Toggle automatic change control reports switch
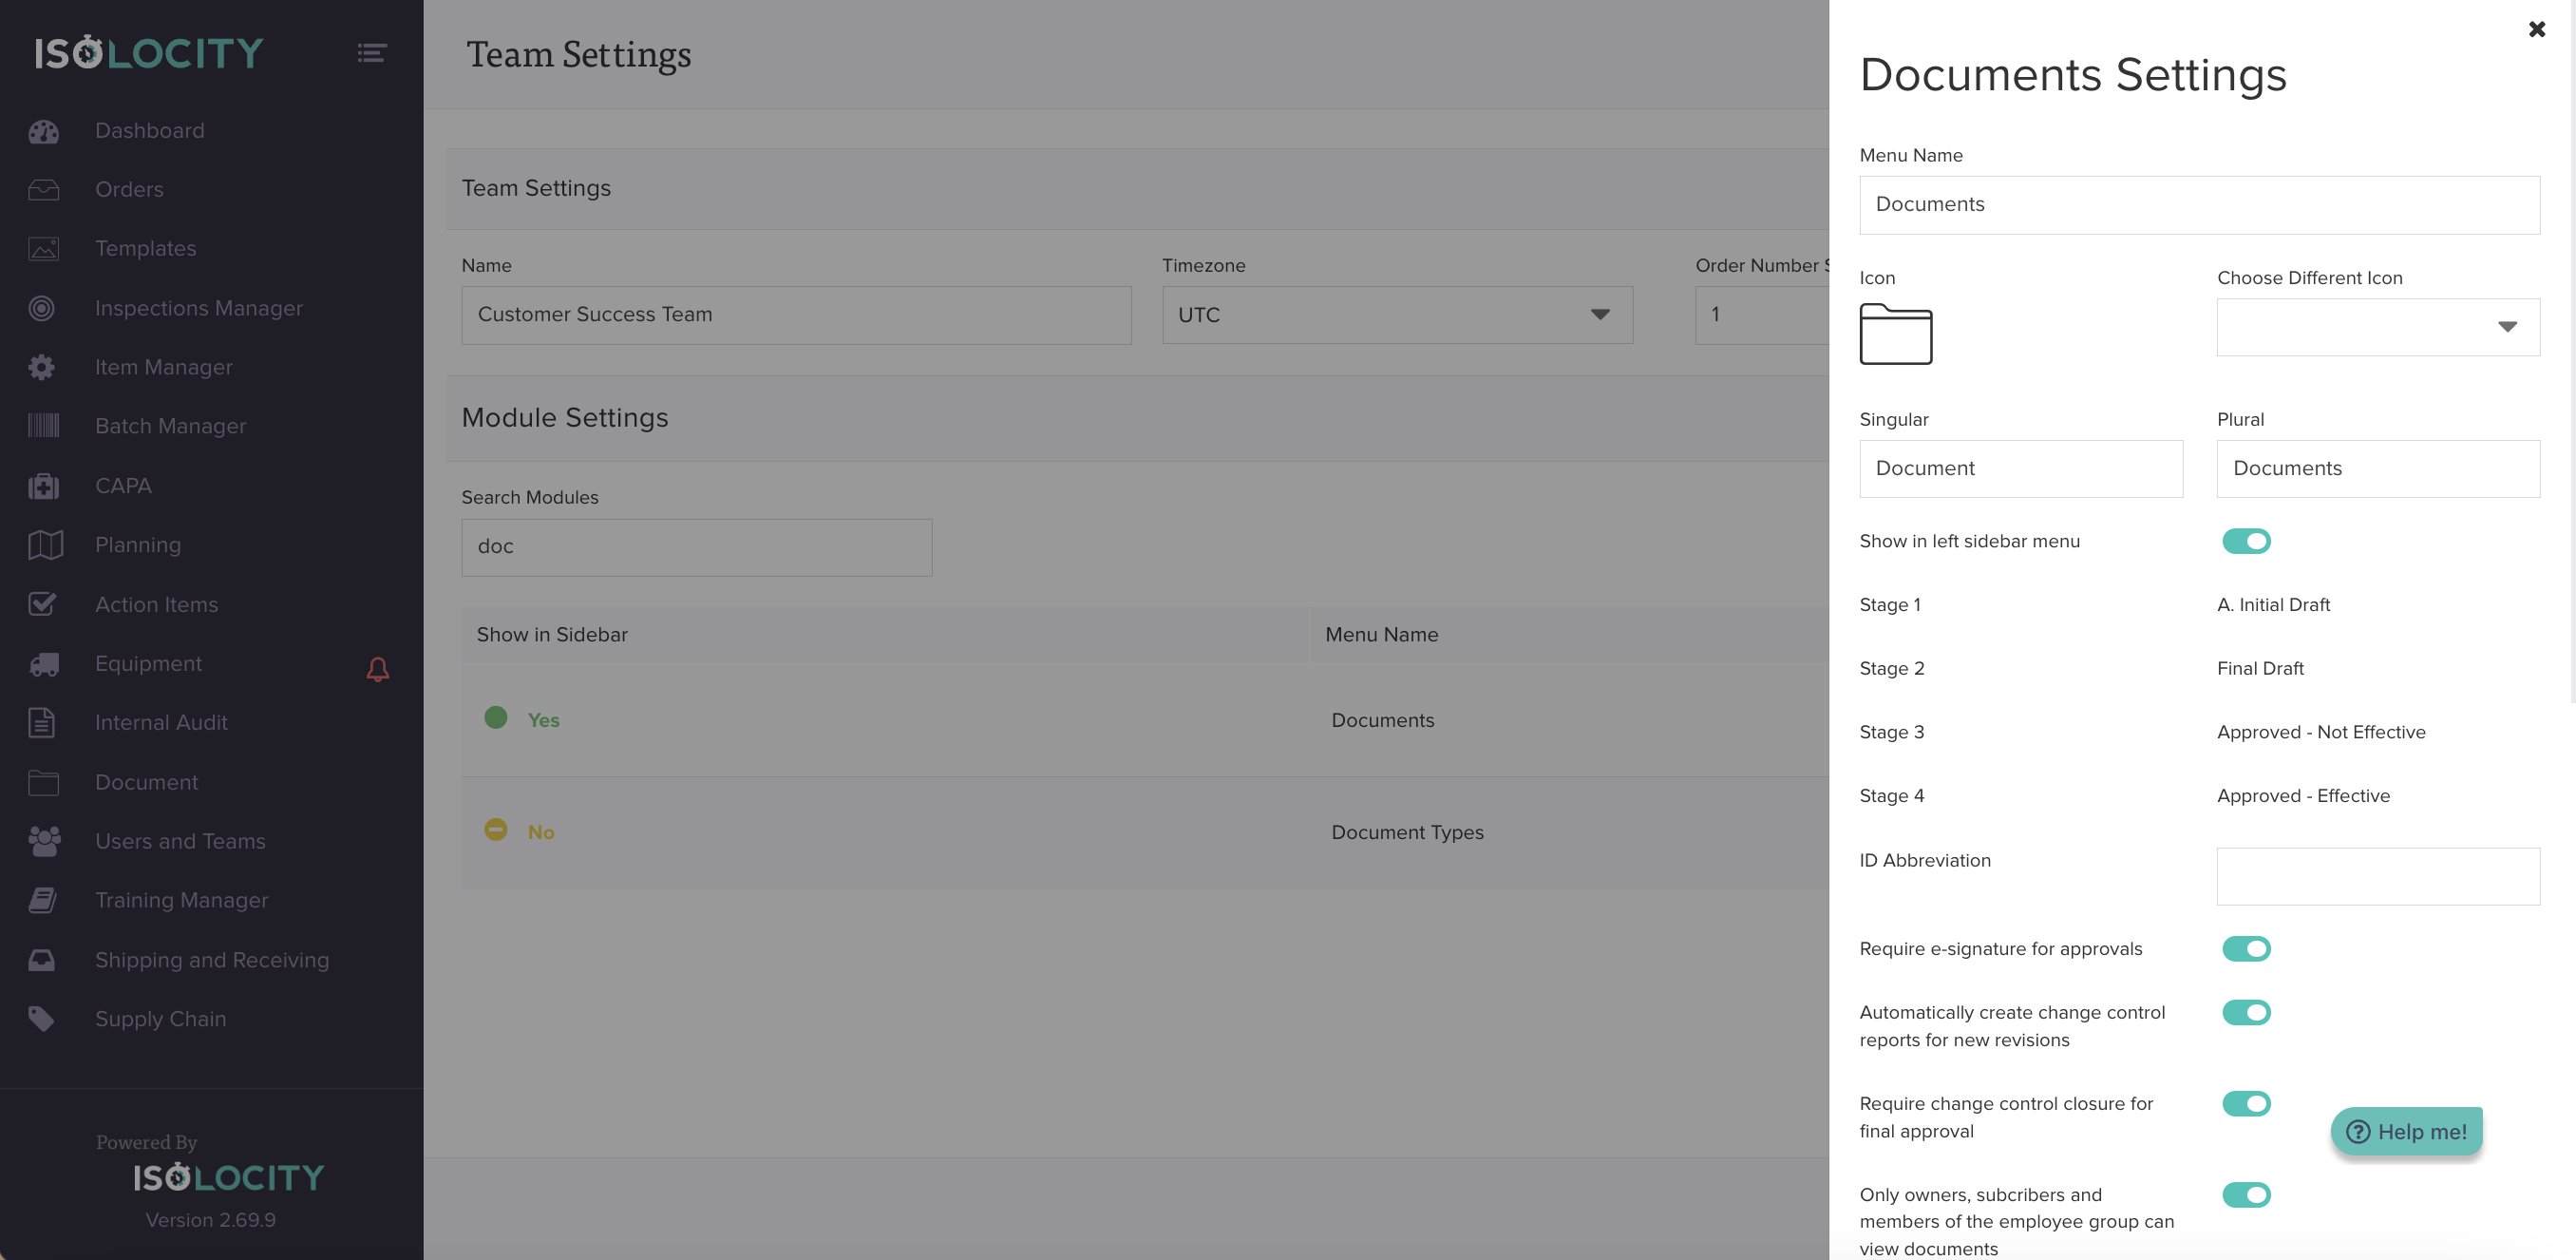 (x=2245, y=1012)
